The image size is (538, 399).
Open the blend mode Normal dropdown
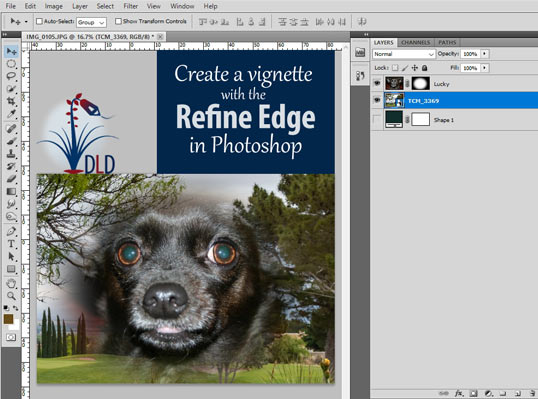click(404, 54)
